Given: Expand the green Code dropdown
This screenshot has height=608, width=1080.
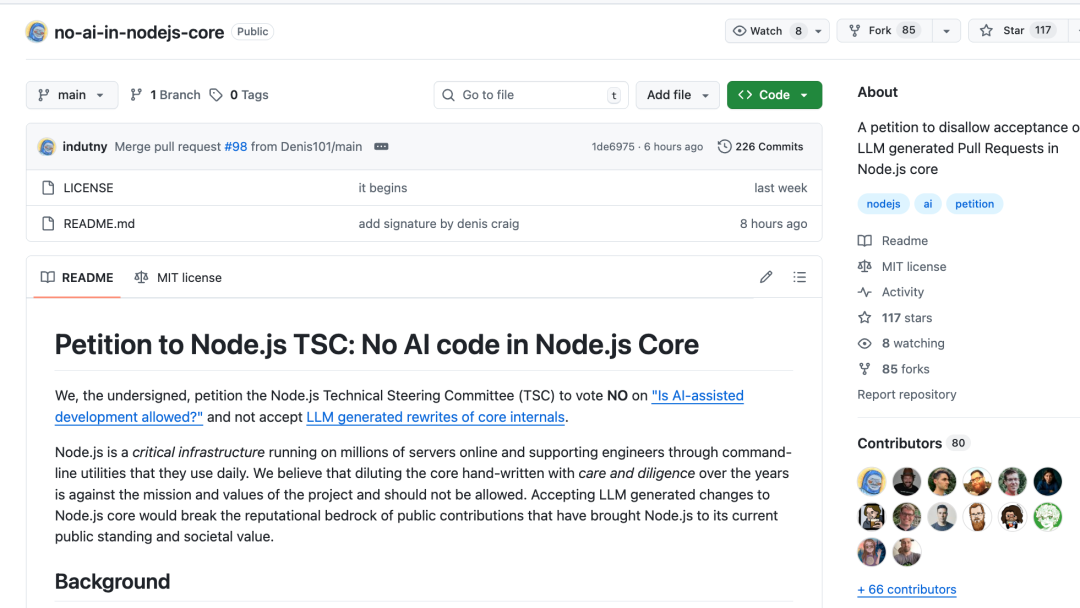Looking at the screenshot, I should 774,94.
